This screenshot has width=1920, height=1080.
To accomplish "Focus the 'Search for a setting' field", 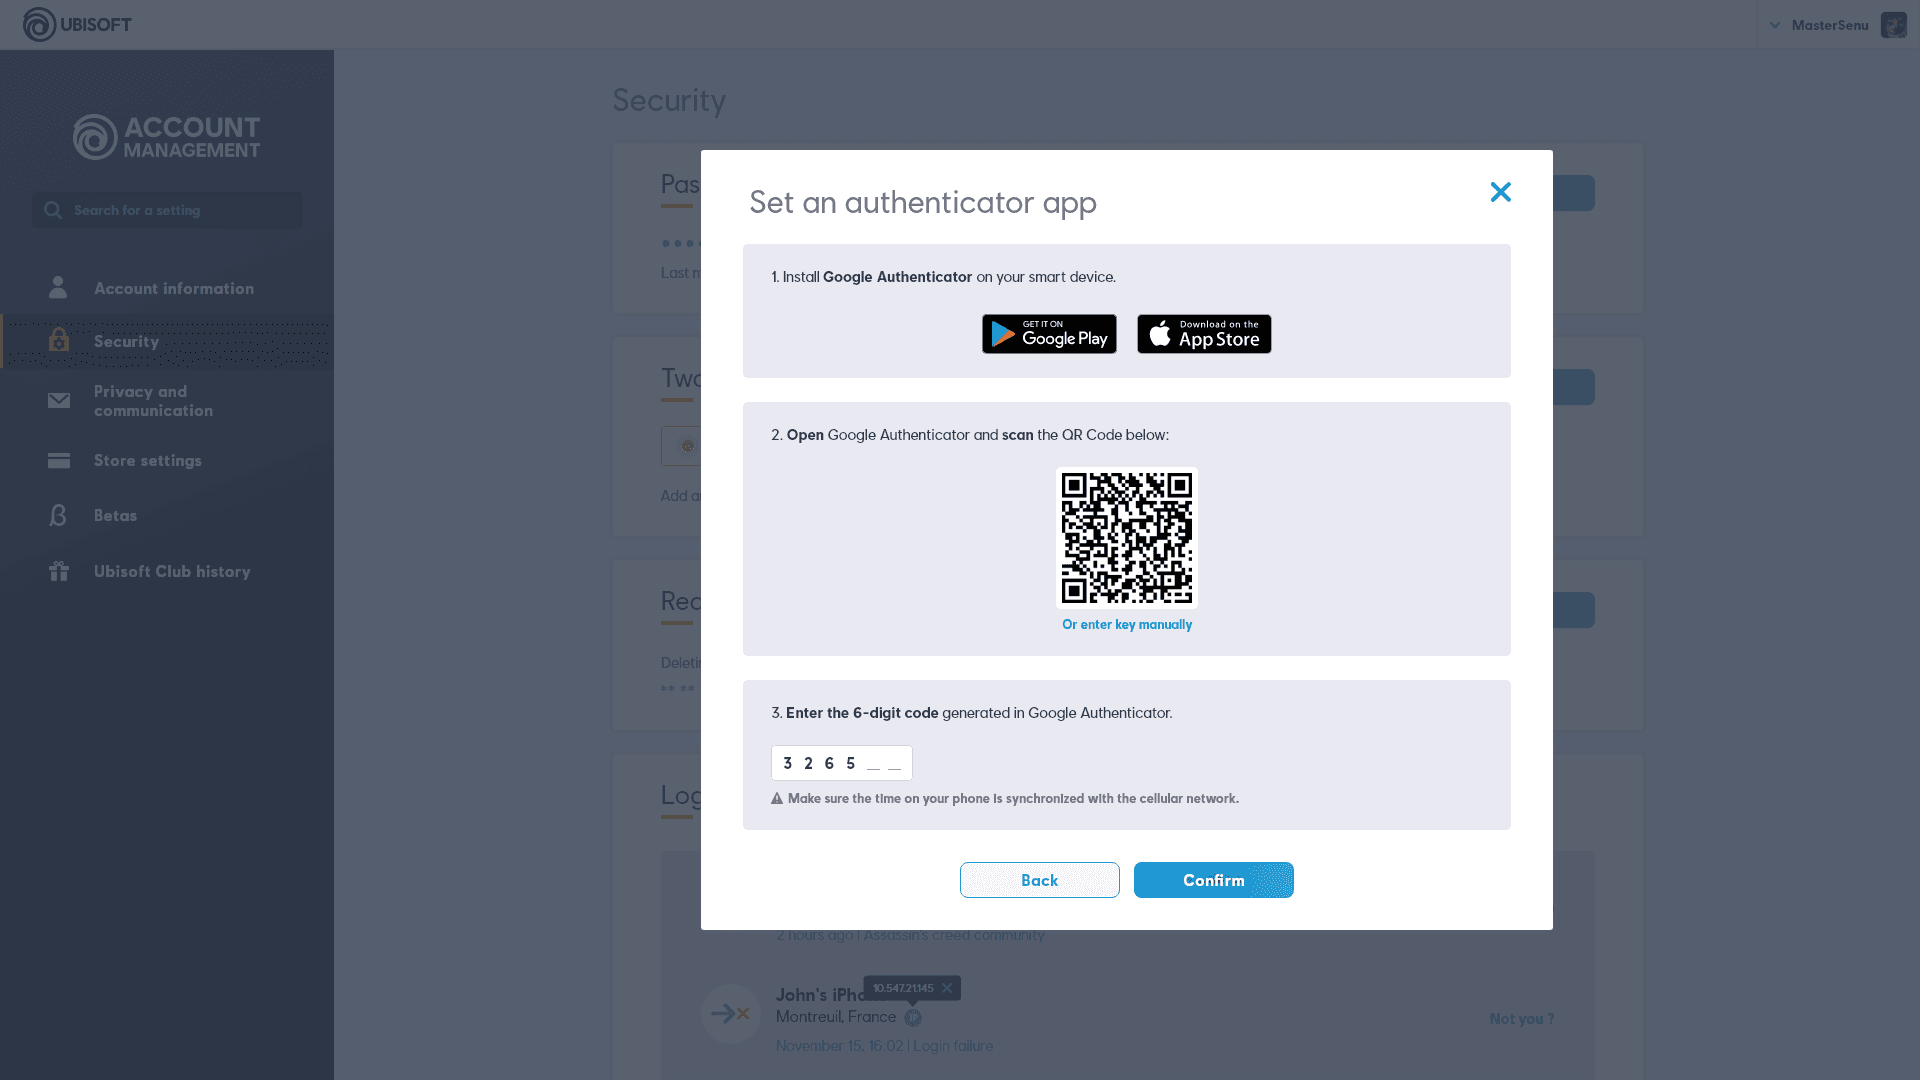I will 180,210.
